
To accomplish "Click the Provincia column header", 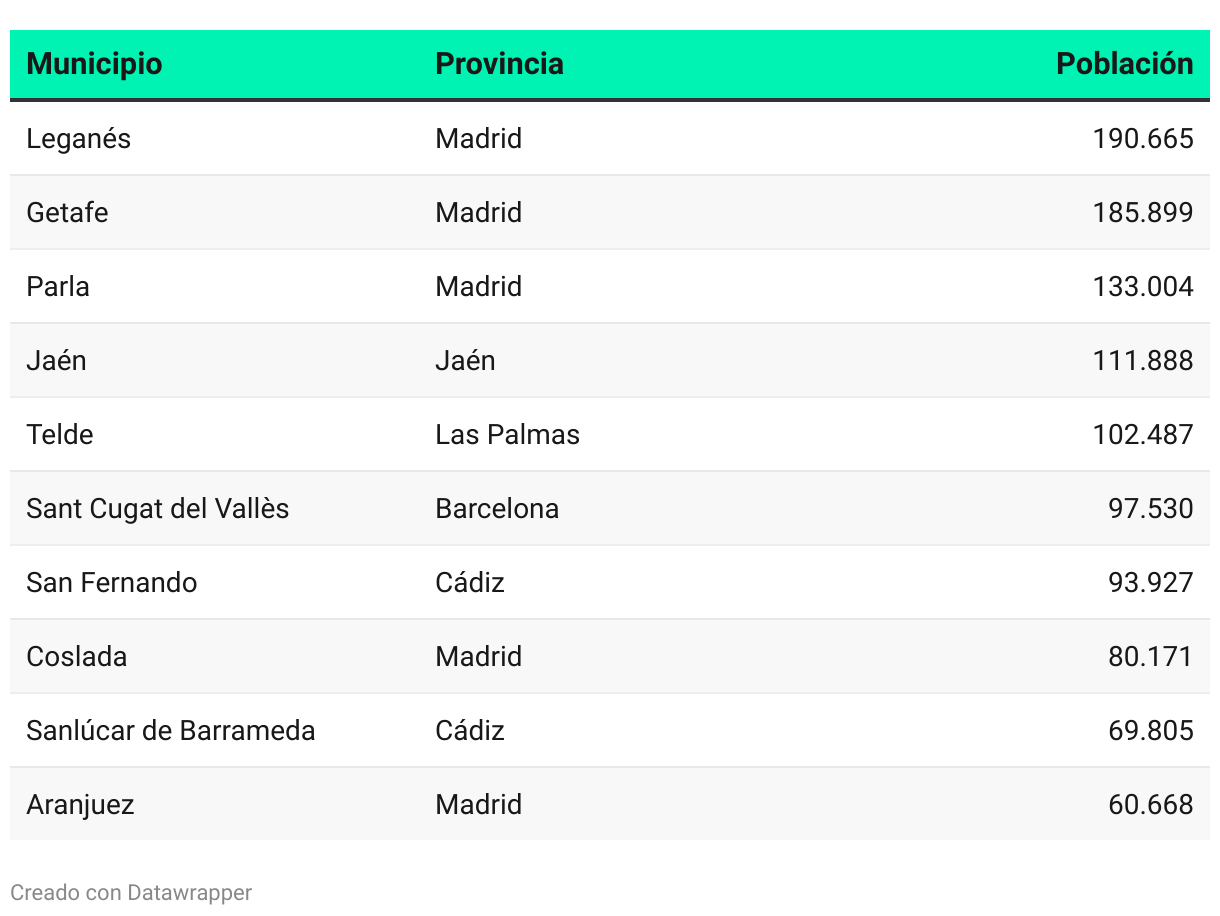I will (499, 64).
